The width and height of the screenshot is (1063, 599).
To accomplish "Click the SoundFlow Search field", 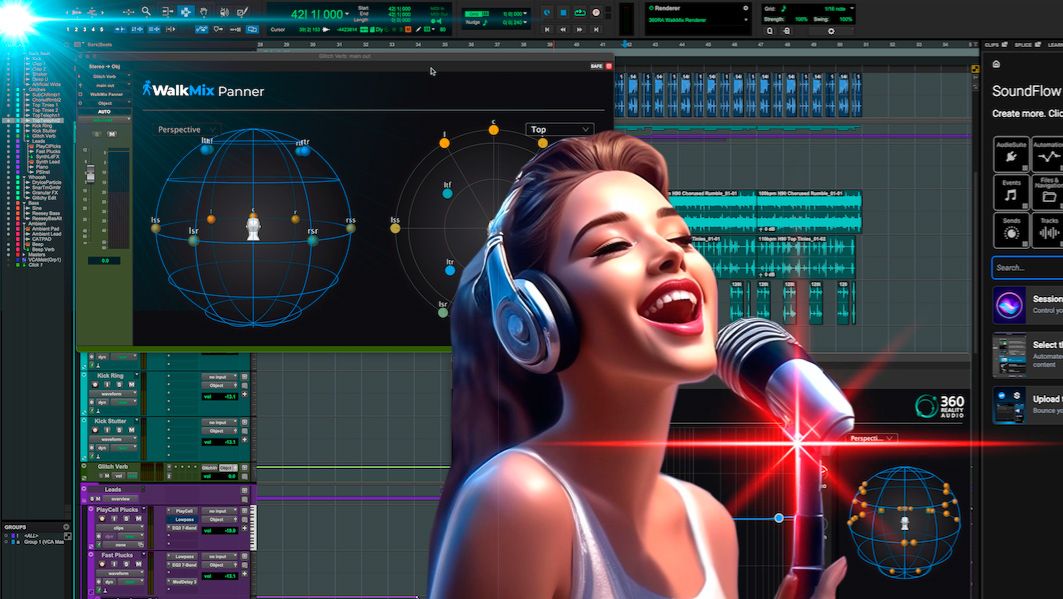I will tap(1028, 268).
